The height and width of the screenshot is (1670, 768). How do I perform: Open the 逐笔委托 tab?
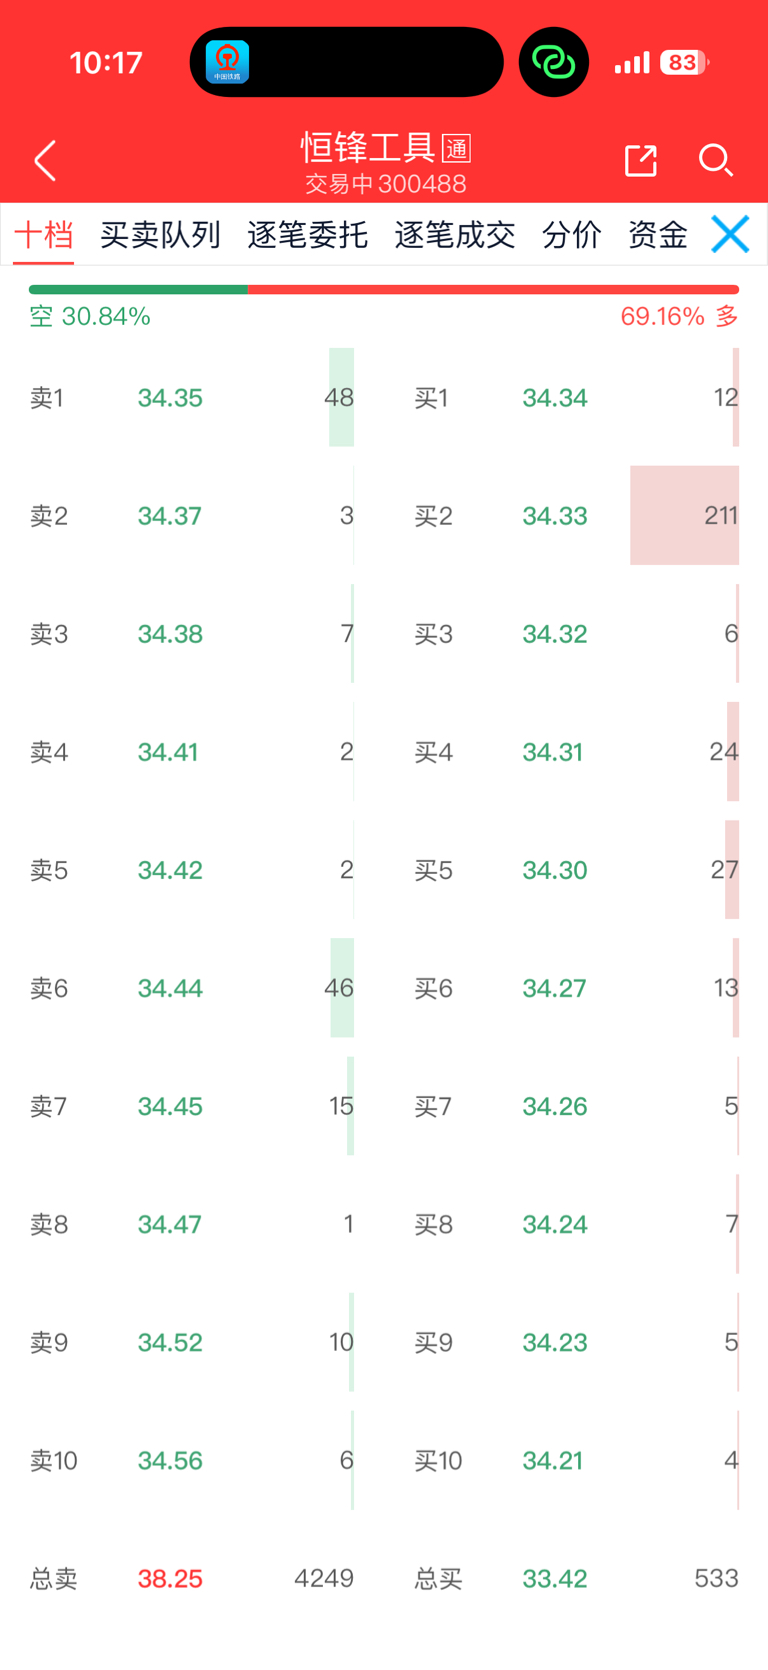click(x=307, y=235)
